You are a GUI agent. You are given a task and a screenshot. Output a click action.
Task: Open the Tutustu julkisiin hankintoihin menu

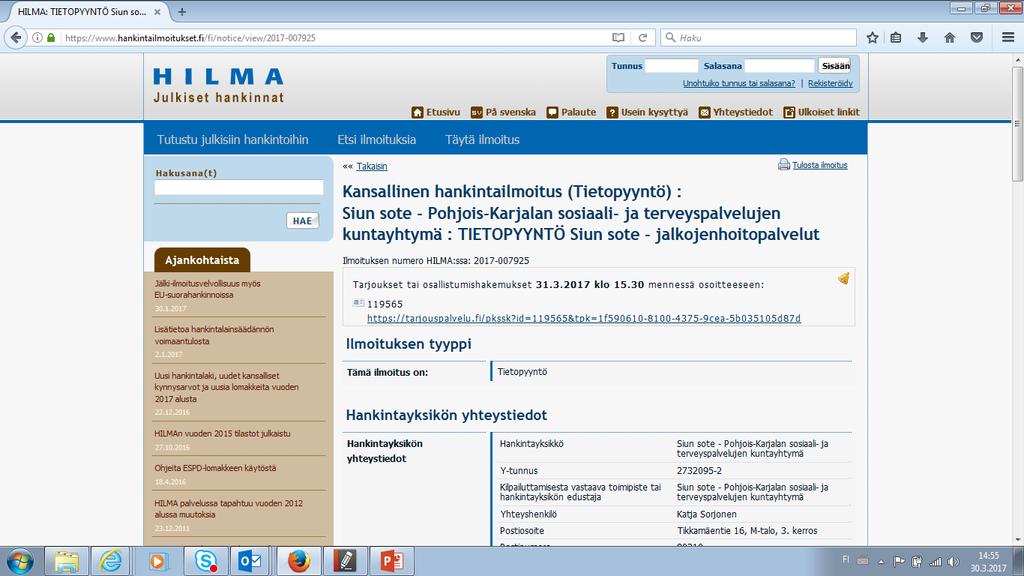click(232, 140)
